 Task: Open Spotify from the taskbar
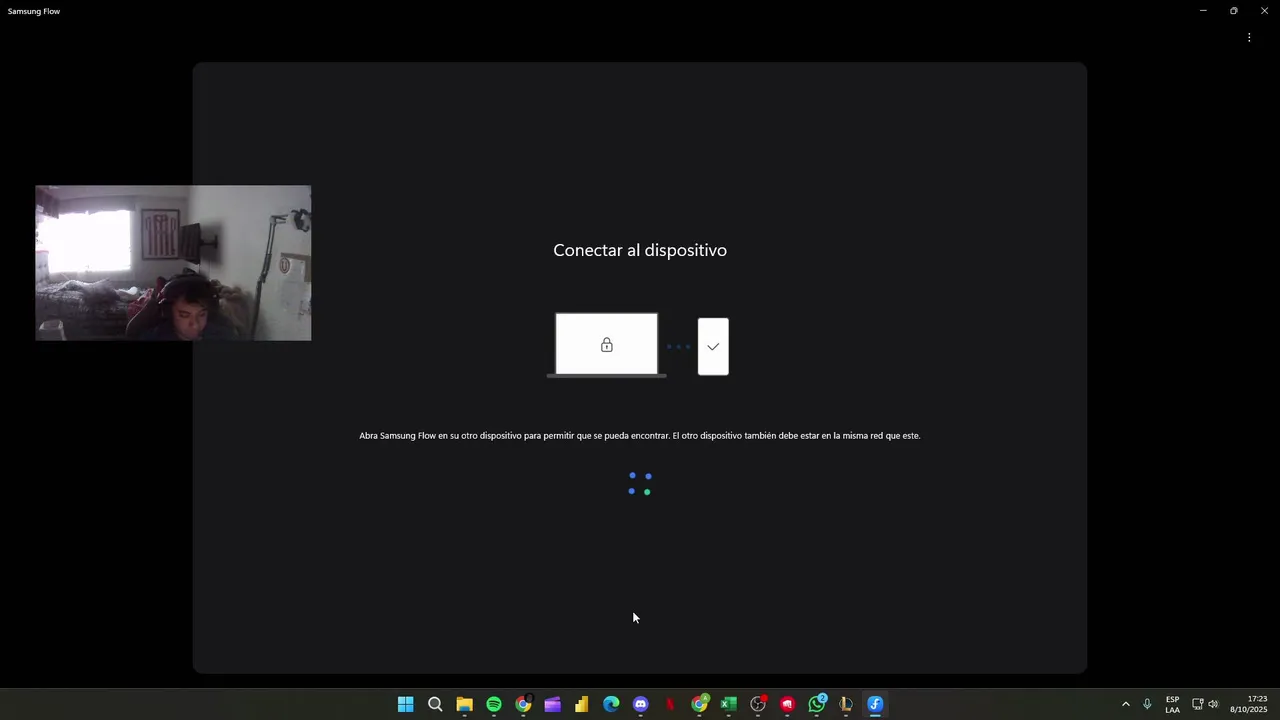[x=494, y=704]
